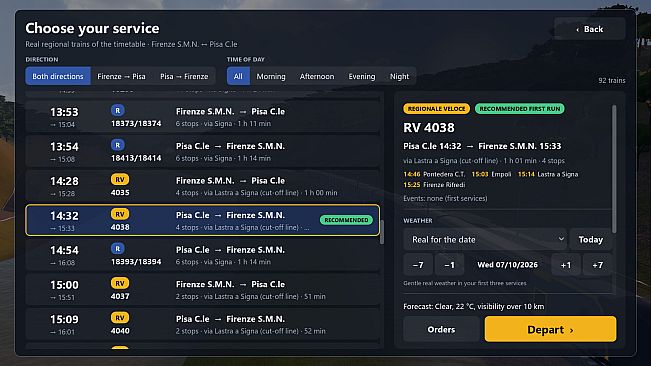Click the detail panel scrollbar
651x366 pixels.
[614, 169]
